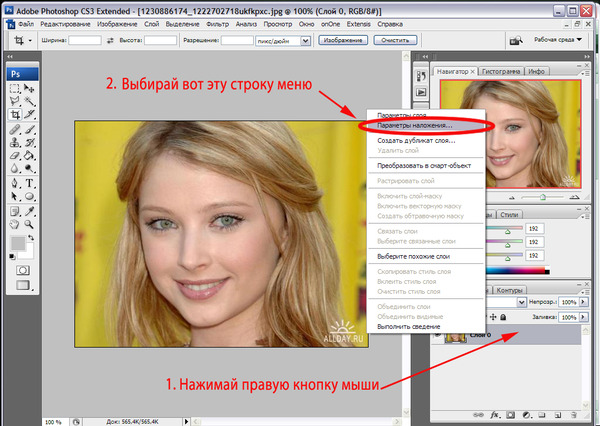Open the status bar info arrow
600x426 pixels.
point(186,421)
